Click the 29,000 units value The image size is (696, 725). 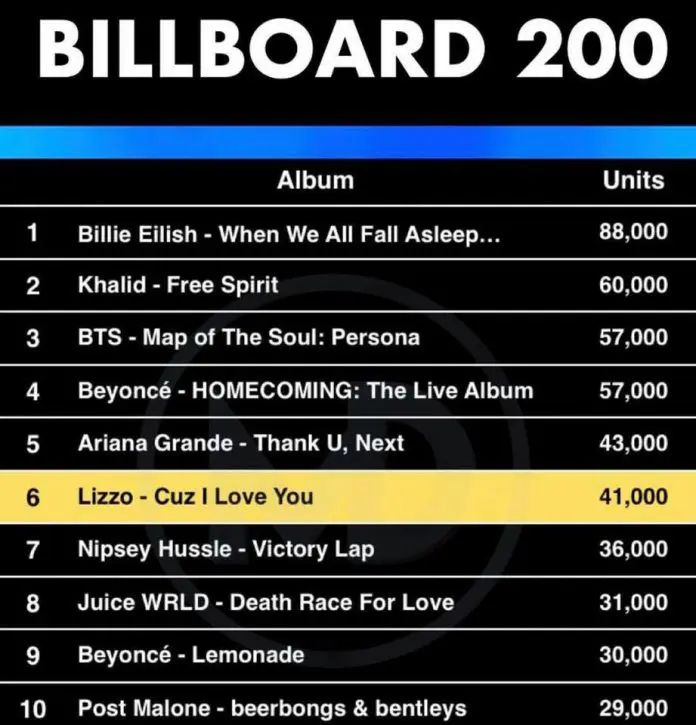click(x=633, y=709)
